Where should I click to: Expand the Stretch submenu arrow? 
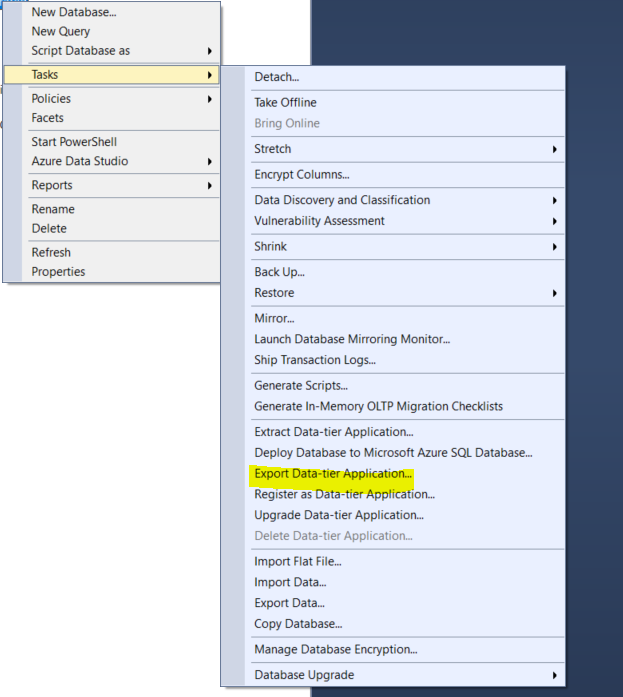click(x=554, y=149)
